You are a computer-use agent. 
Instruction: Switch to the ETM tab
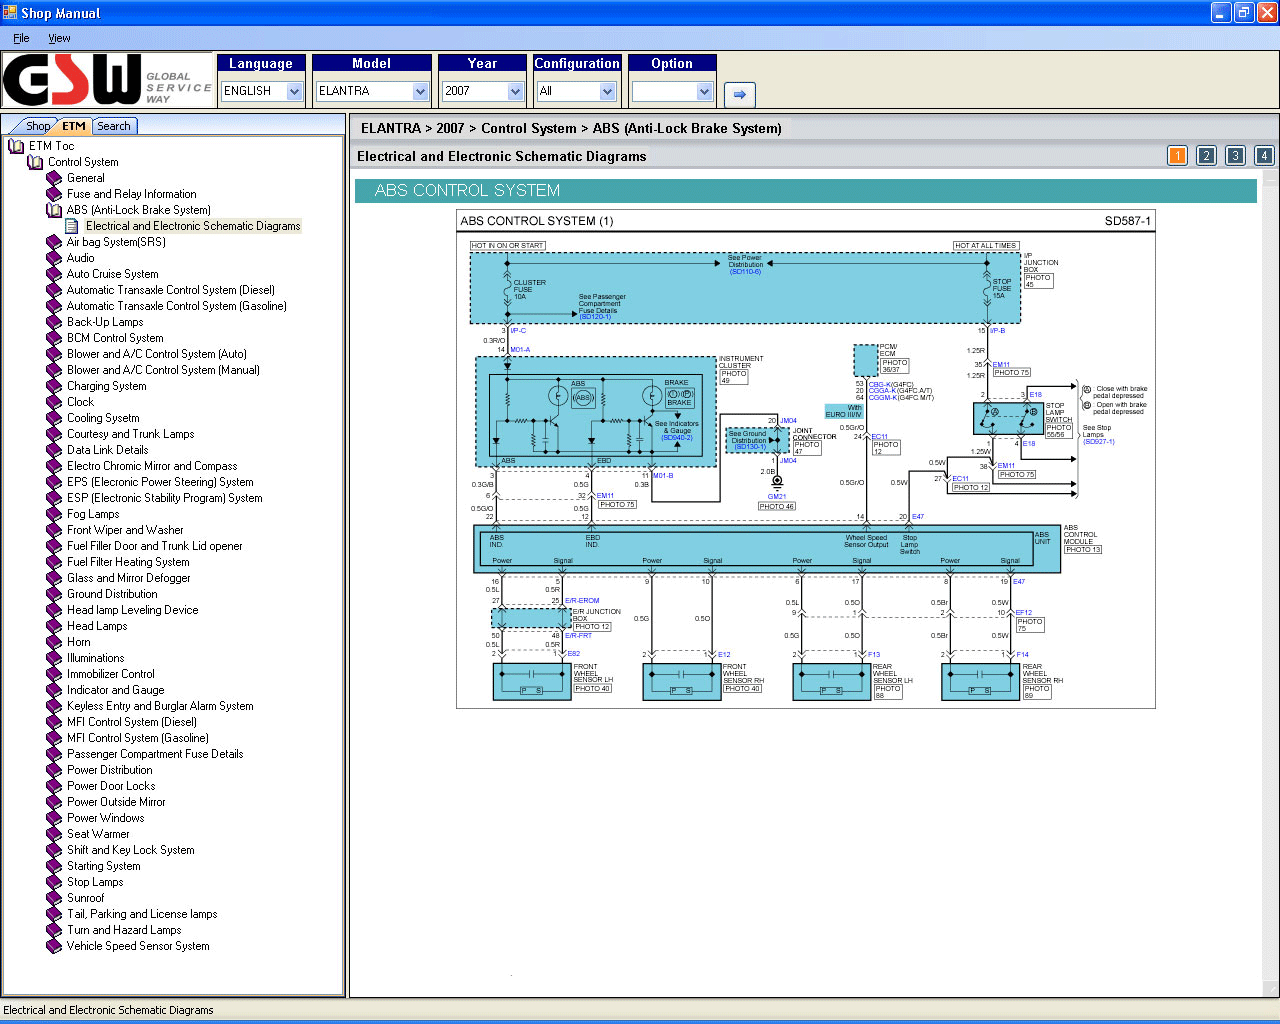(x=74, y=126)
